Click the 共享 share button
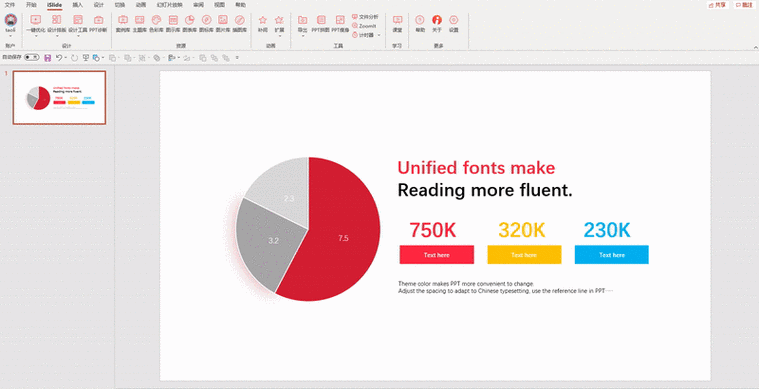759x389 pixels. pos(717,5)
